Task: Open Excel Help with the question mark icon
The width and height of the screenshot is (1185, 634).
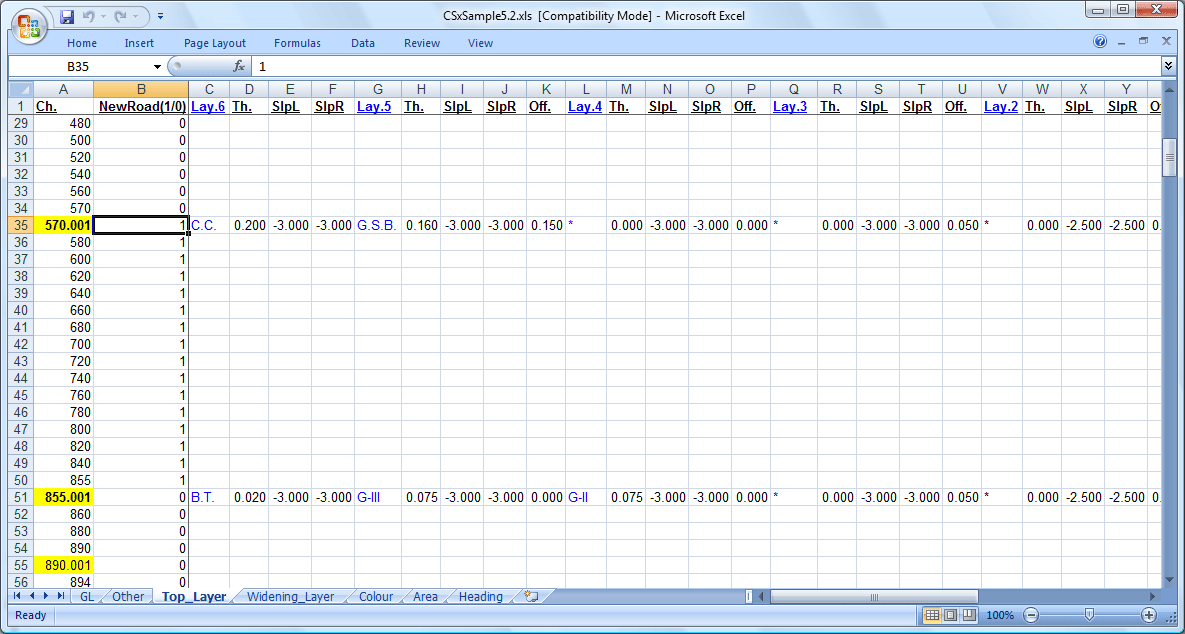Action: point(1100,41)
